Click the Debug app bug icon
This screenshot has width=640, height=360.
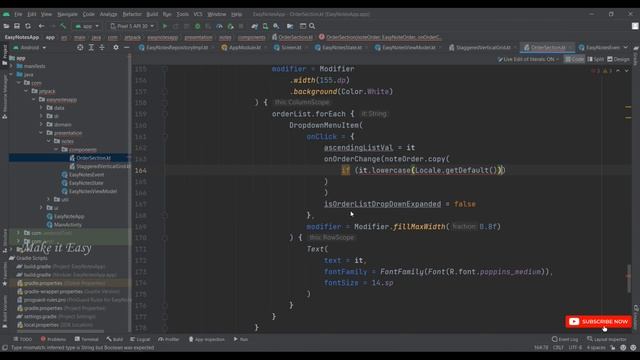point(198,26)
